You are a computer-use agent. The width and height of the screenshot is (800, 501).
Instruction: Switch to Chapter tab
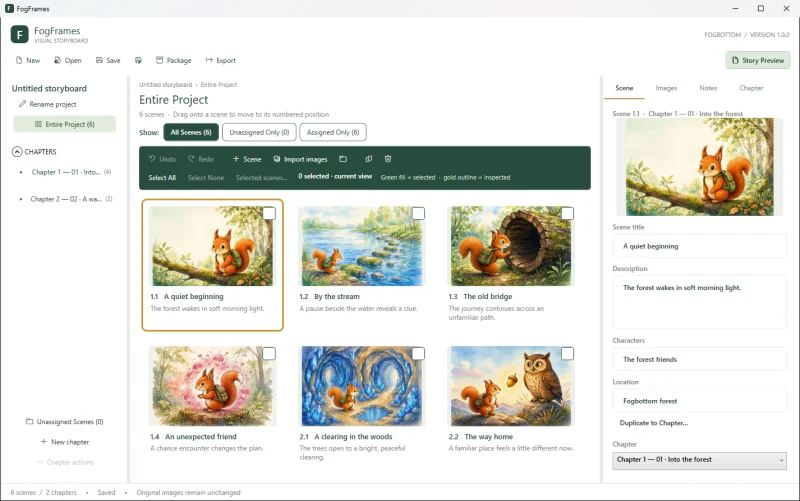751,88
